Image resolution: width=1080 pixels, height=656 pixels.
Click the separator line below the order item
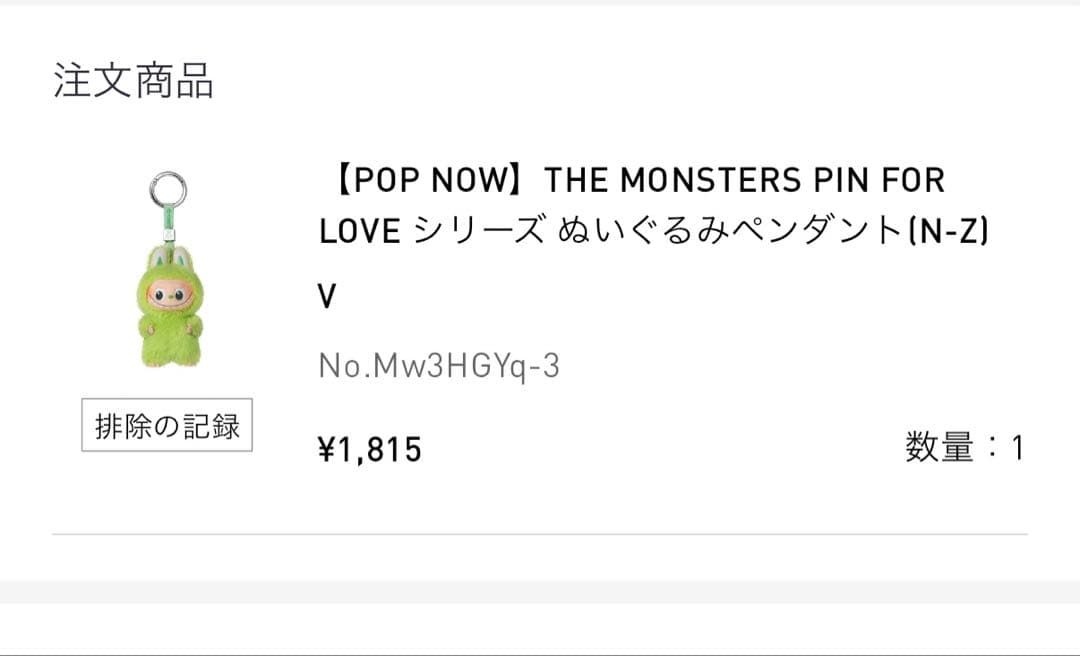540,533
